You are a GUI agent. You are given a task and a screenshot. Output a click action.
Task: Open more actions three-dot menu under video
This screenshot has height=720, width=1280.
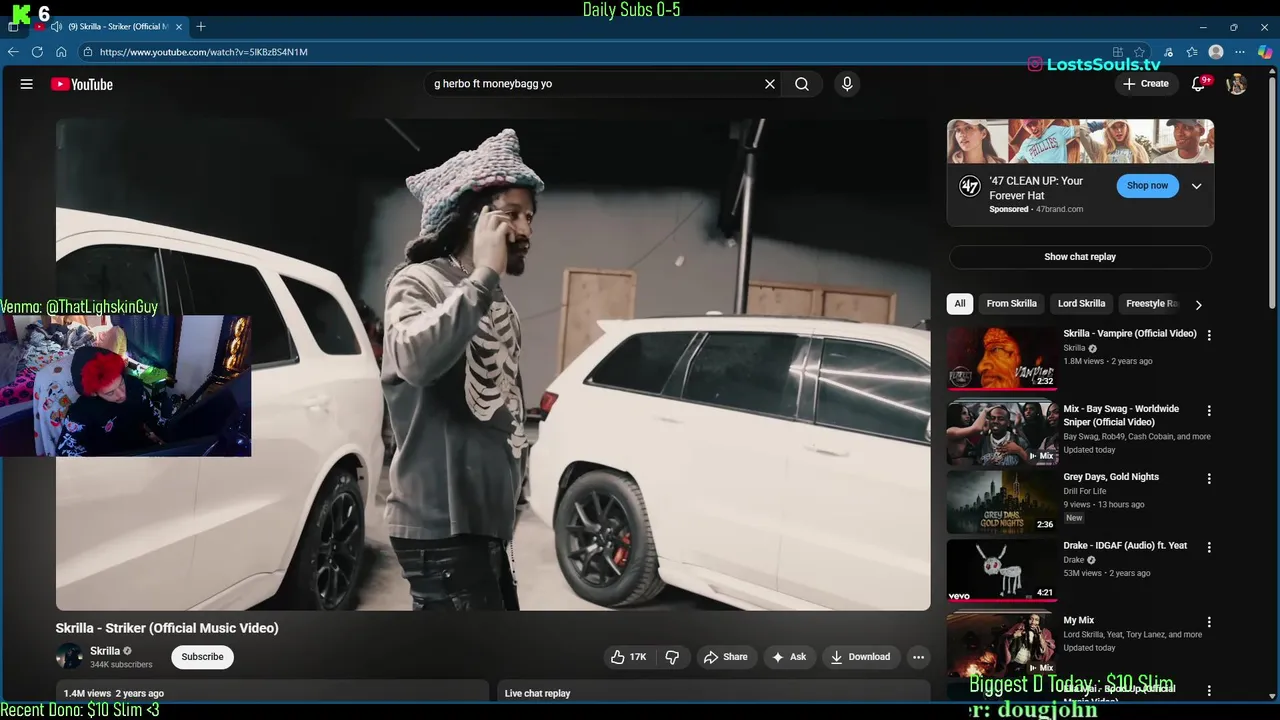tap(918, 657)
